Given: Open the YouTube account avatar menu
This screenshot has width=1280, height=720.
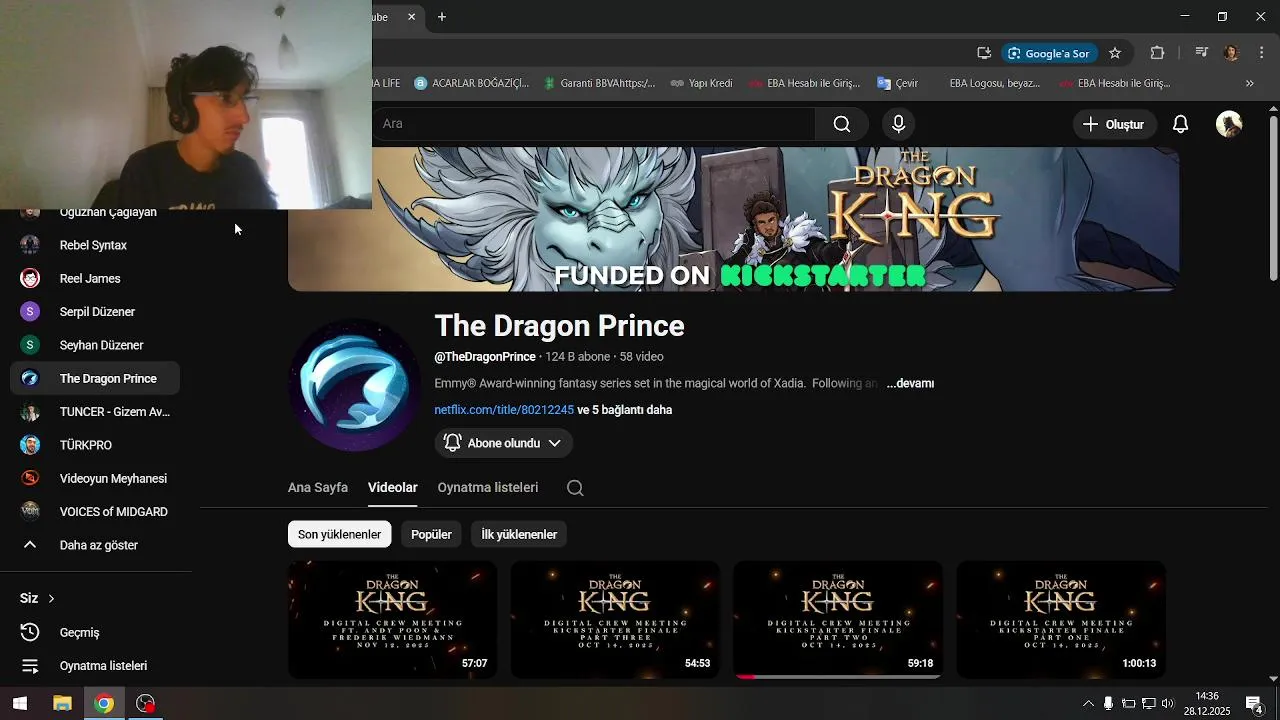Looking at the screenshot, I should coord(1229,124).
